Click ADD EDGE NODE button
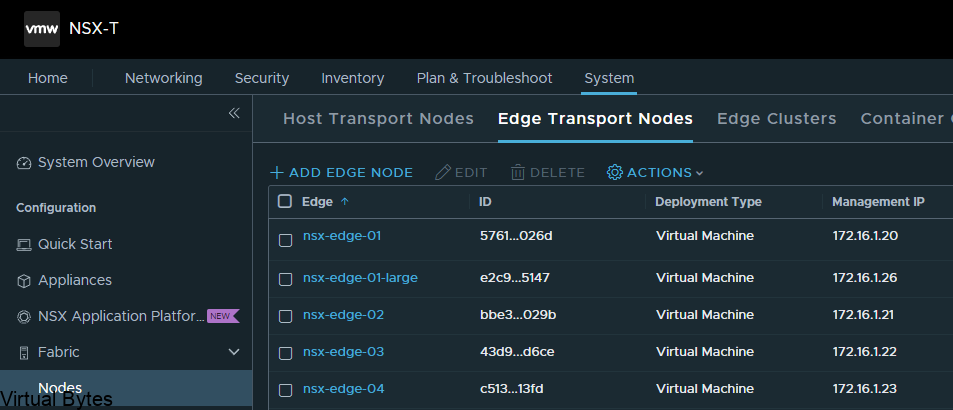 [x=342, y=173]
